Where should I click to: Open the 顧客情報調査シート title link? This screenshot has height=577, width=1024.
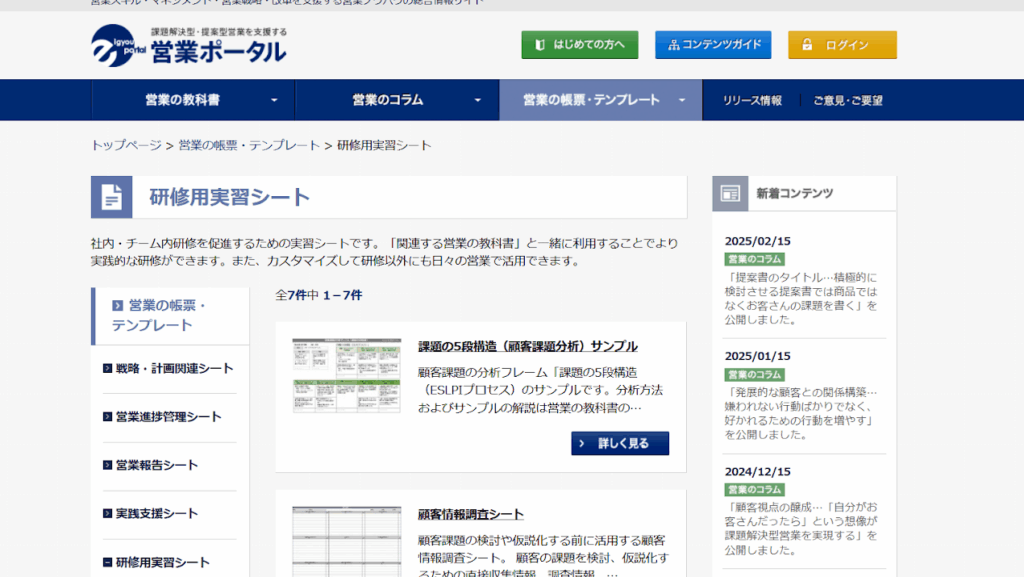[470, 514]
